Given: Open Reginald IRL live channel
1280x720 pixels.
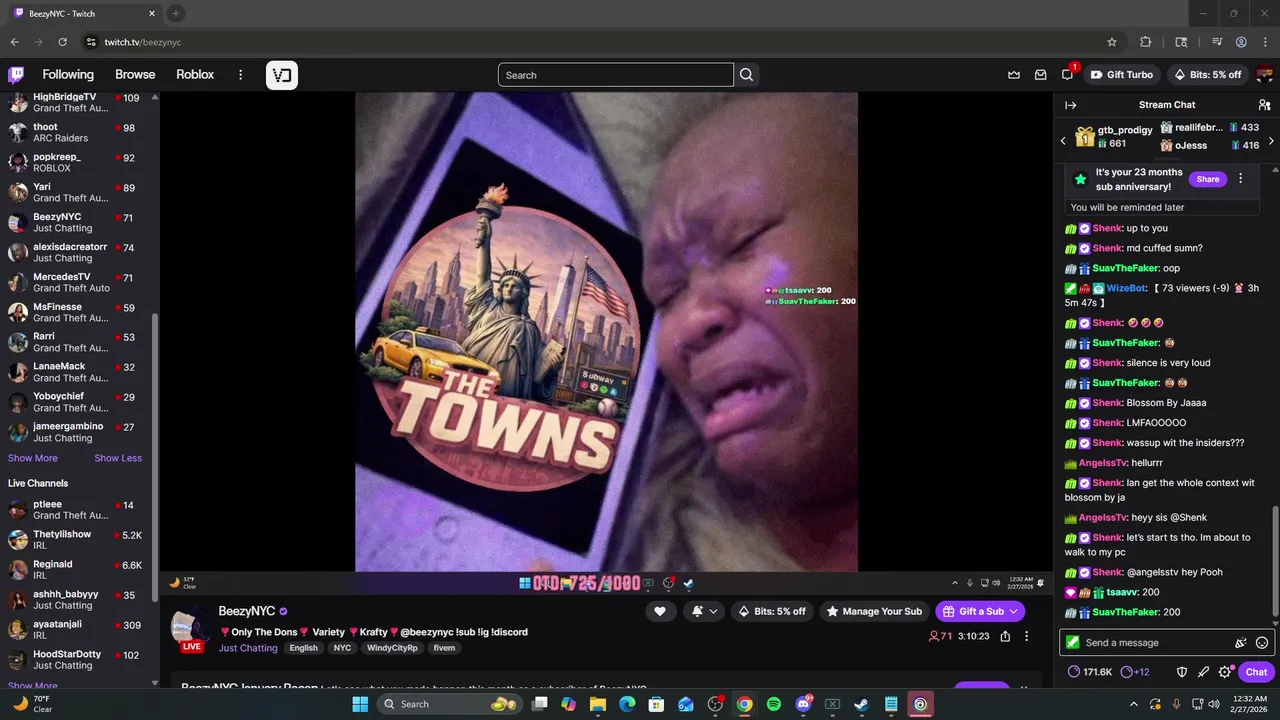Looking at the screenshot, I should [x=78, y=570].
